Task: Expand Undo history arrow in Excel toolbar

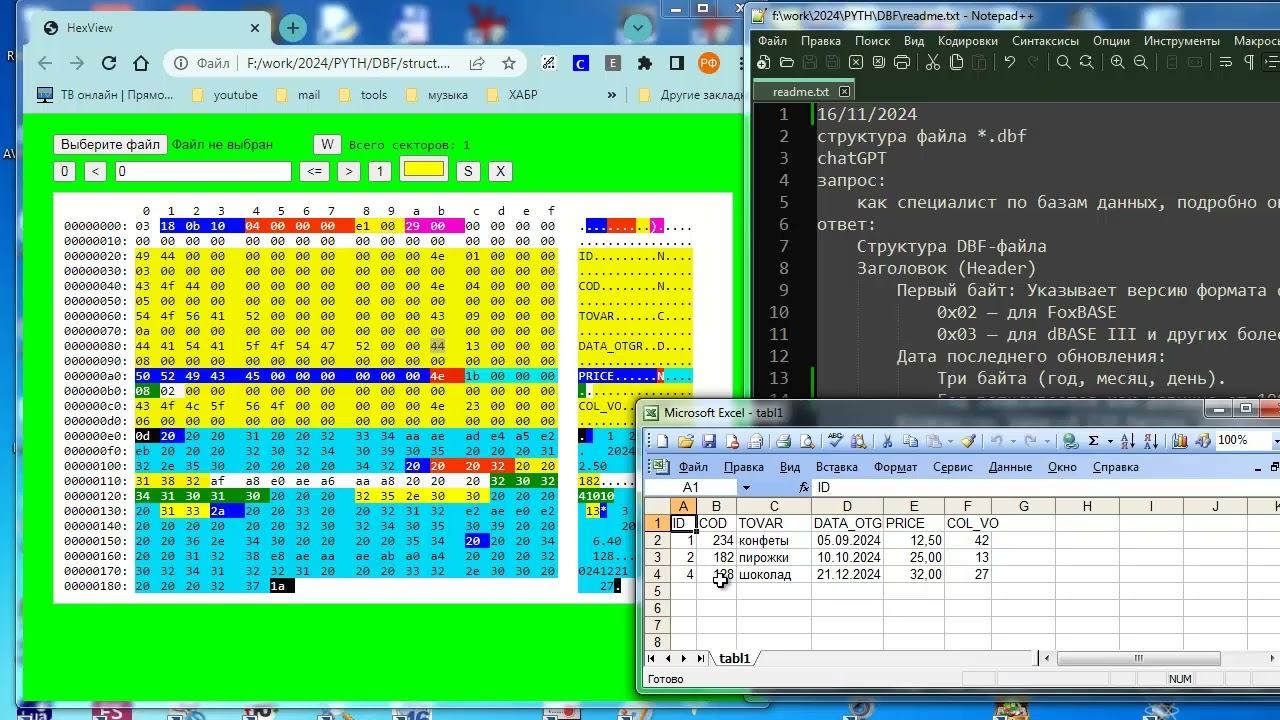Action: pyautogui.click(x=1013, y=441)
